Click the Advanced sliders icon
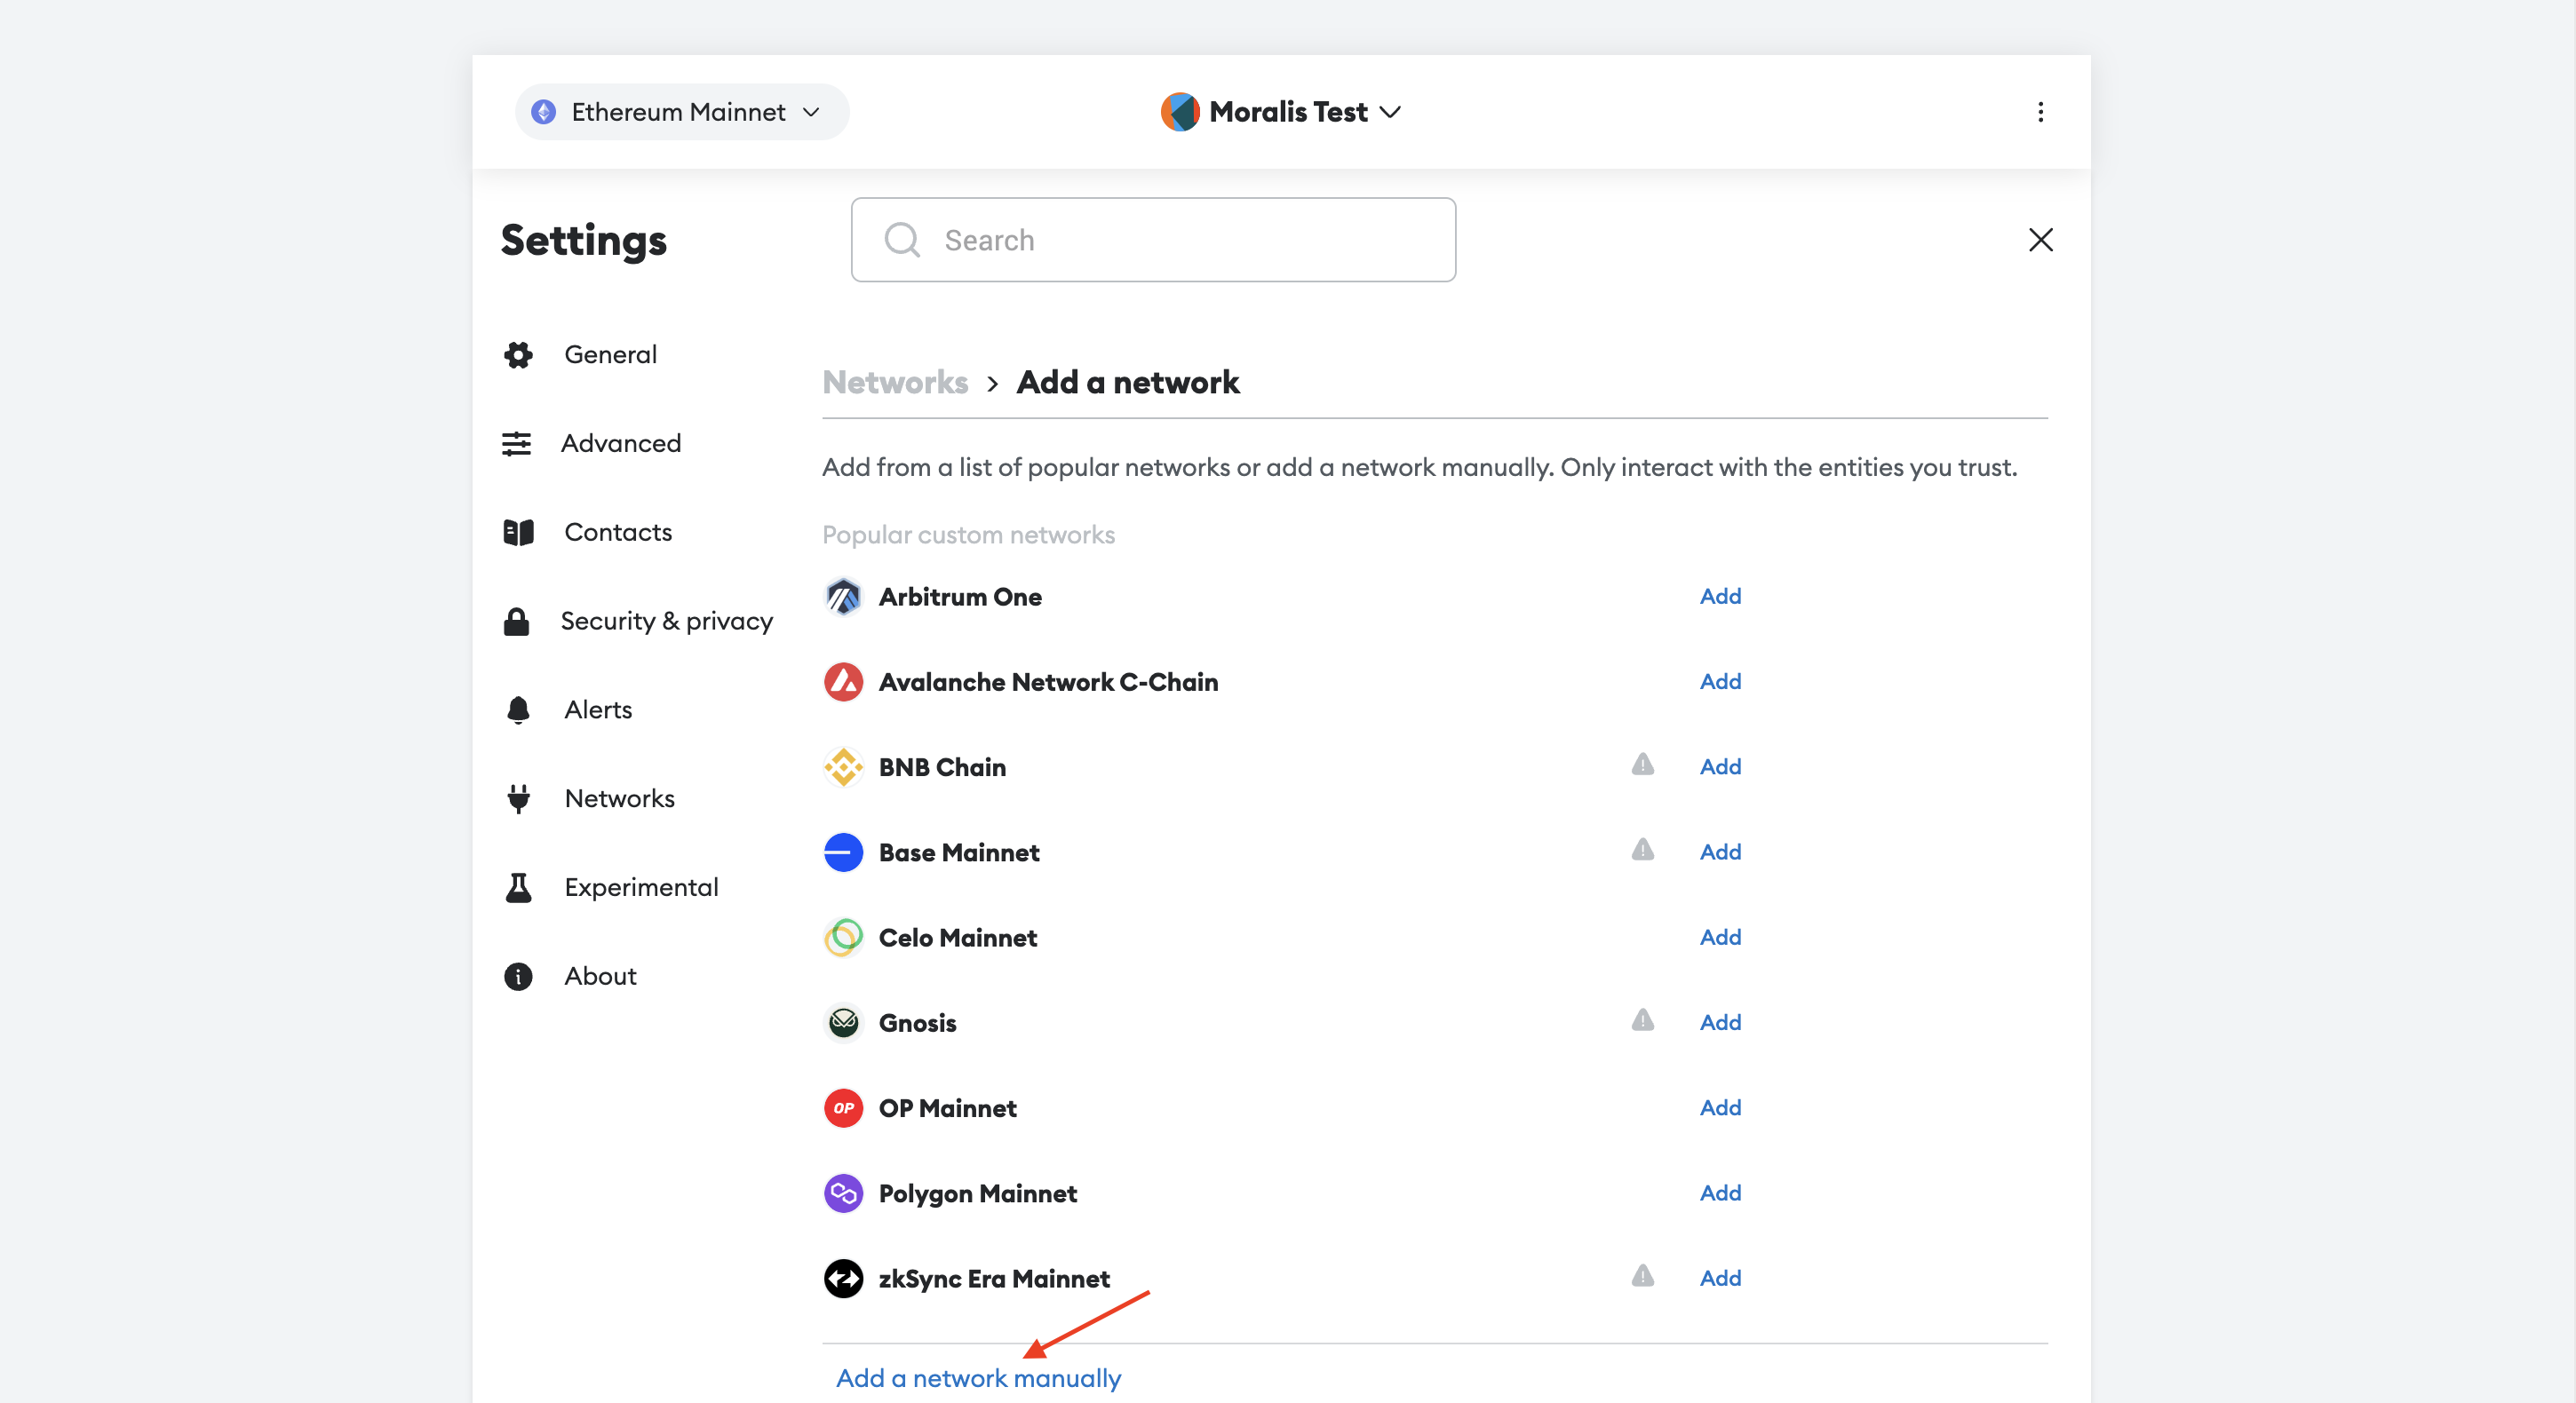 click(x=516, y=443)
